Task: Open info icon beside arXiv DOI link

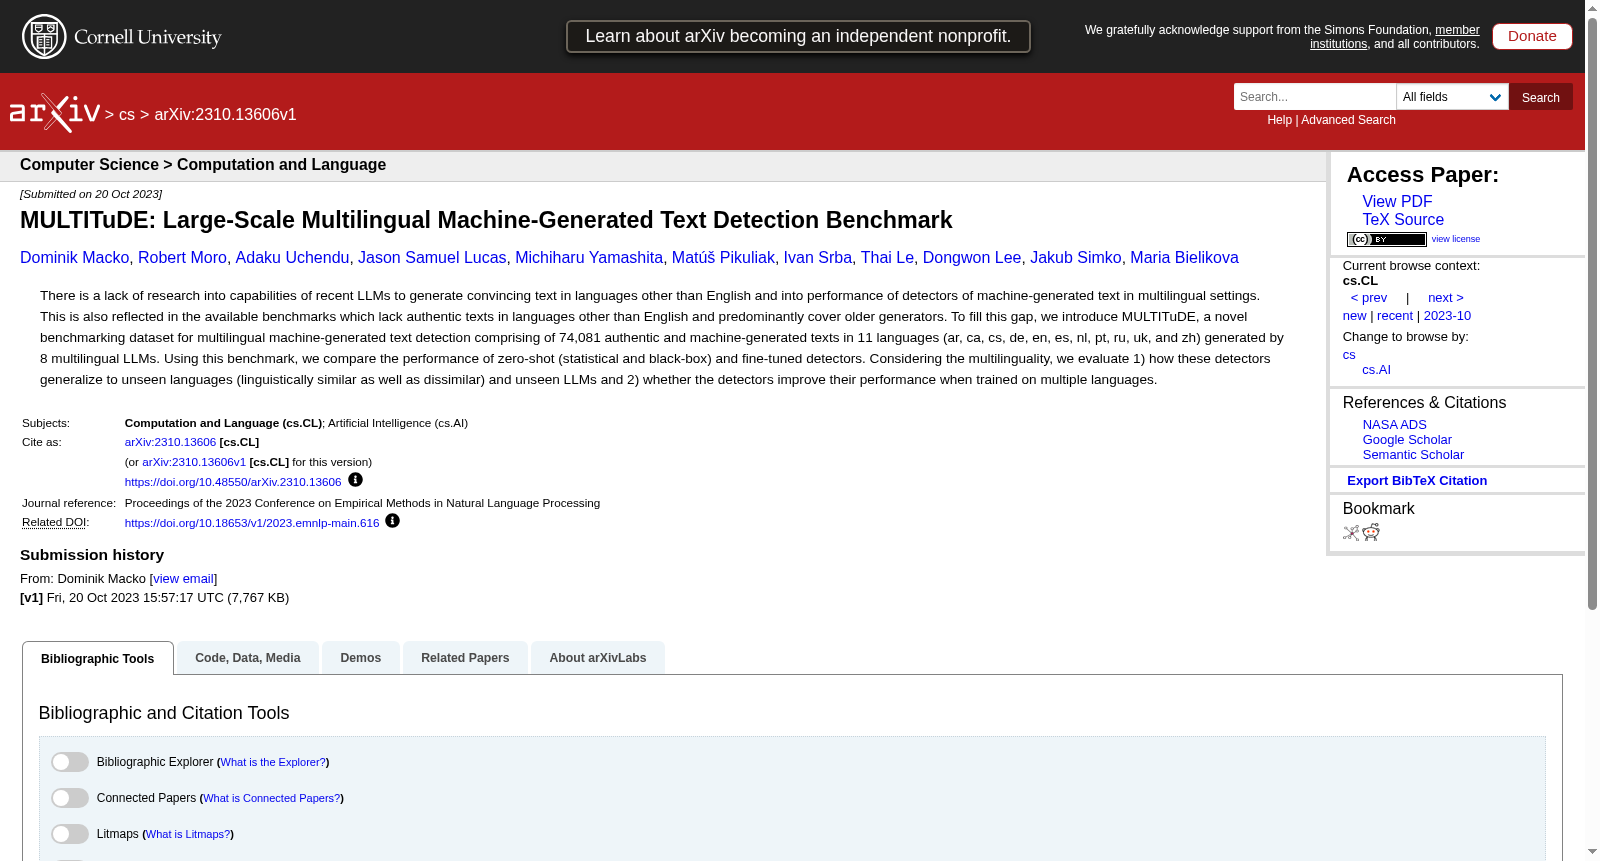Action: coord(355,480)
